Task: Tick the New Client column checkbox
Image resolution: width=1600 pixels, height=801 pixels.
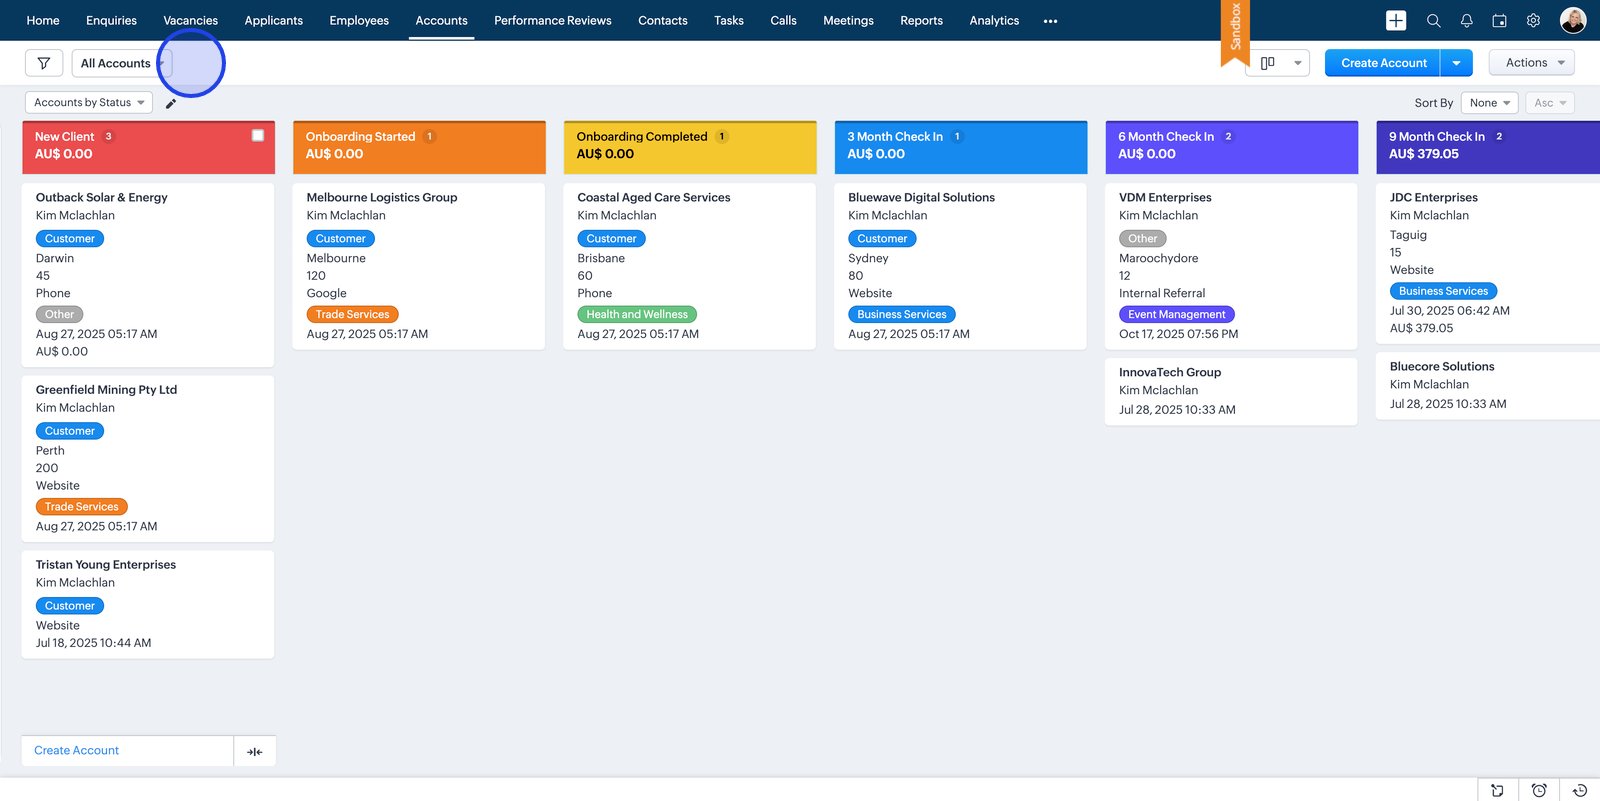Action: coord(258,136)
